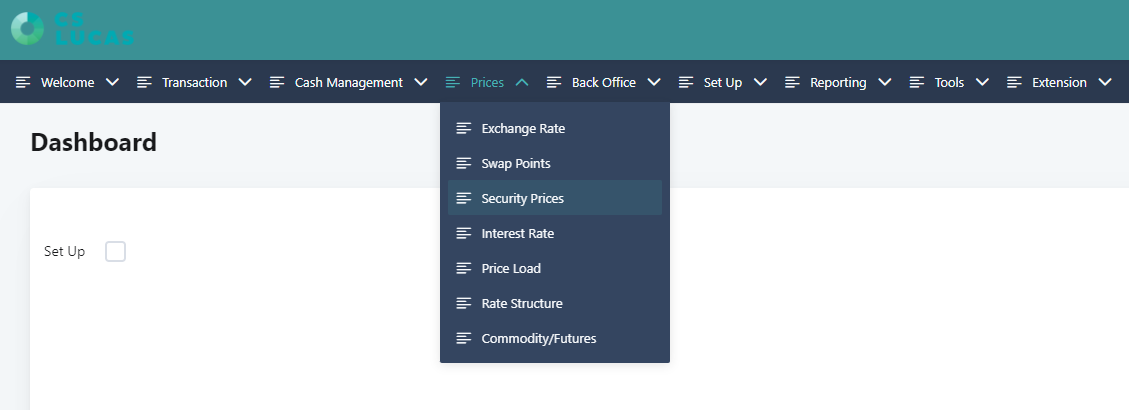
Task: Click the lines icon beside Interest Rate
Action: coord(464,233)
